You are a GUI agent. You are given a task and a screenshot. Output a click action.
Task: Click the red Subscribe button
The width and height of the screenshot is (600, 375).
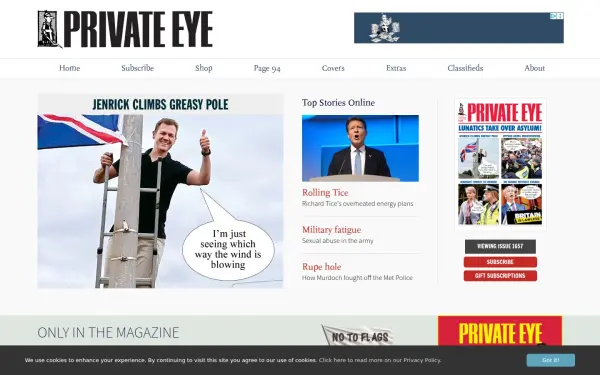click(x=500, y=262)
